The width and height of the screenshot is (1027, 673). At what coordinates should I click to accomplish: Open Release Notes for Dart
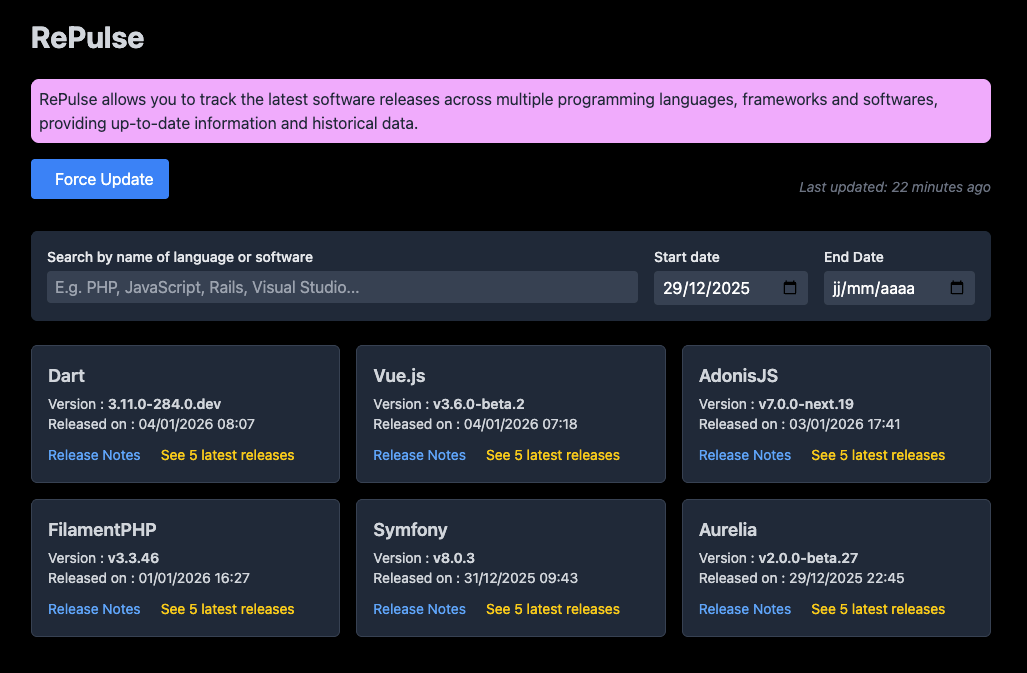click(94, 455)
